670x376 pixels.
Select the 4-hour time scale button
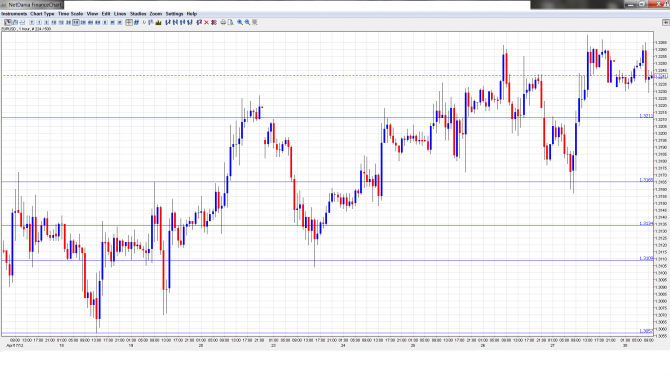tap(91, 22)
